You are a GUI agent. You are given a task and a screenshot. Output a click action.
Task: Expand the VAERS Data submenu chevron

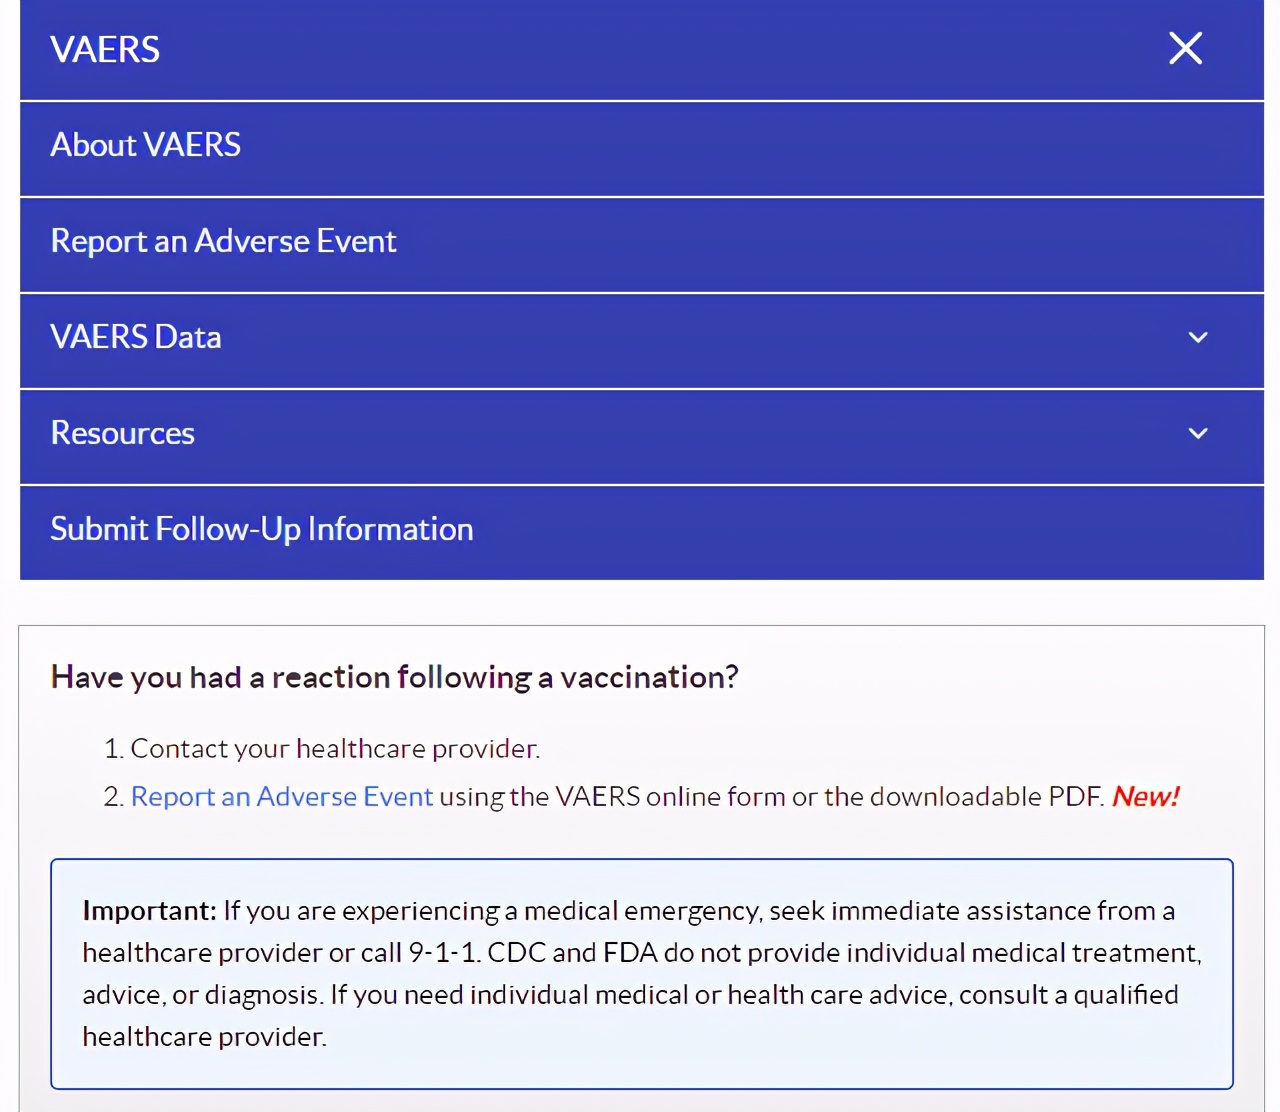[1198, 338]
